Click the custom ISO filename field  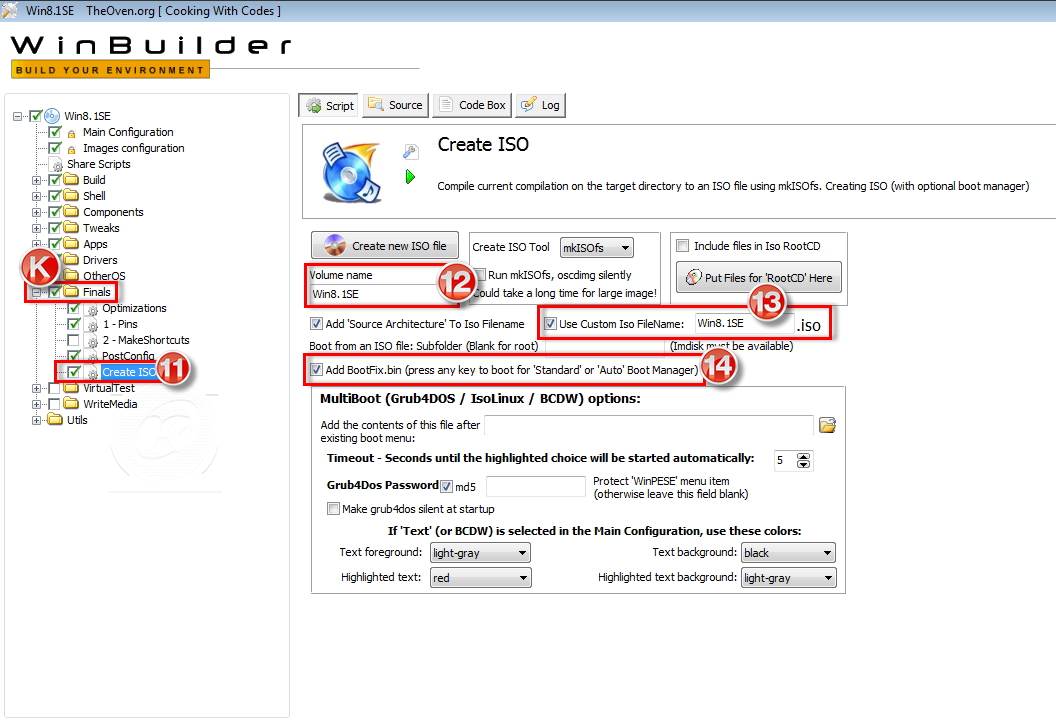tap(744, 324)
